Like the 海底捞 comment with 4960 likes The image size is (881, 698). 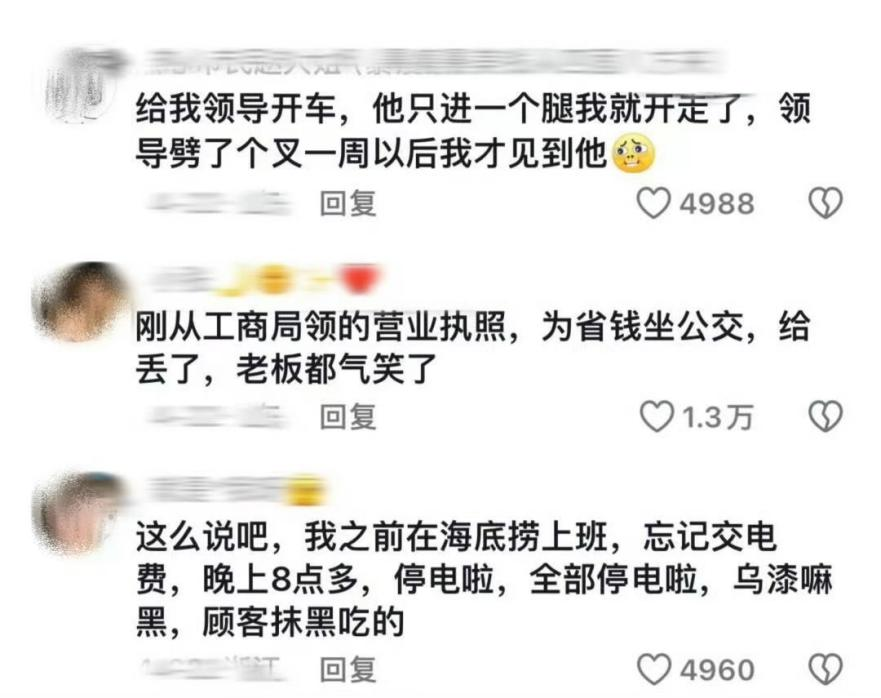[654, 669]
